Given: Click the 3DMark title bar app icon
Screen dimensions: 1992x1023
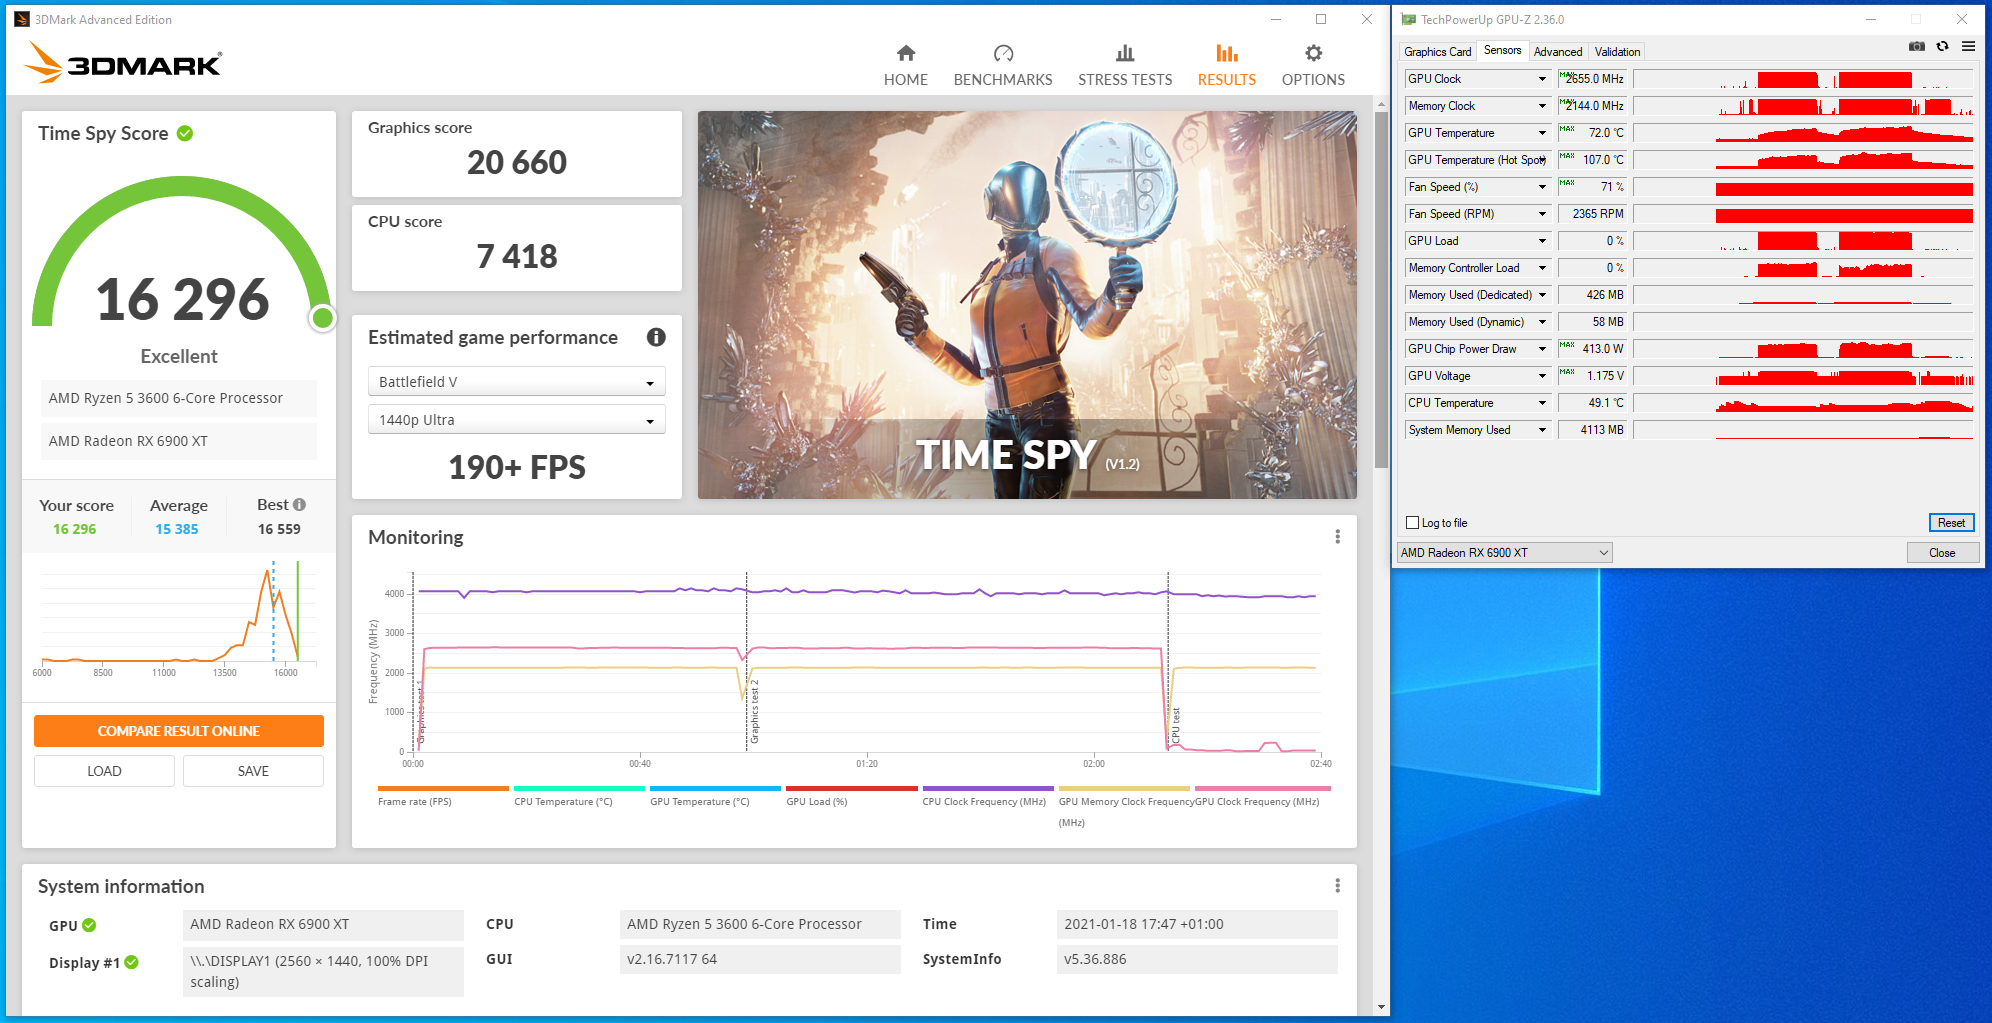Looking at the screenshot, I should coord(22,19).
